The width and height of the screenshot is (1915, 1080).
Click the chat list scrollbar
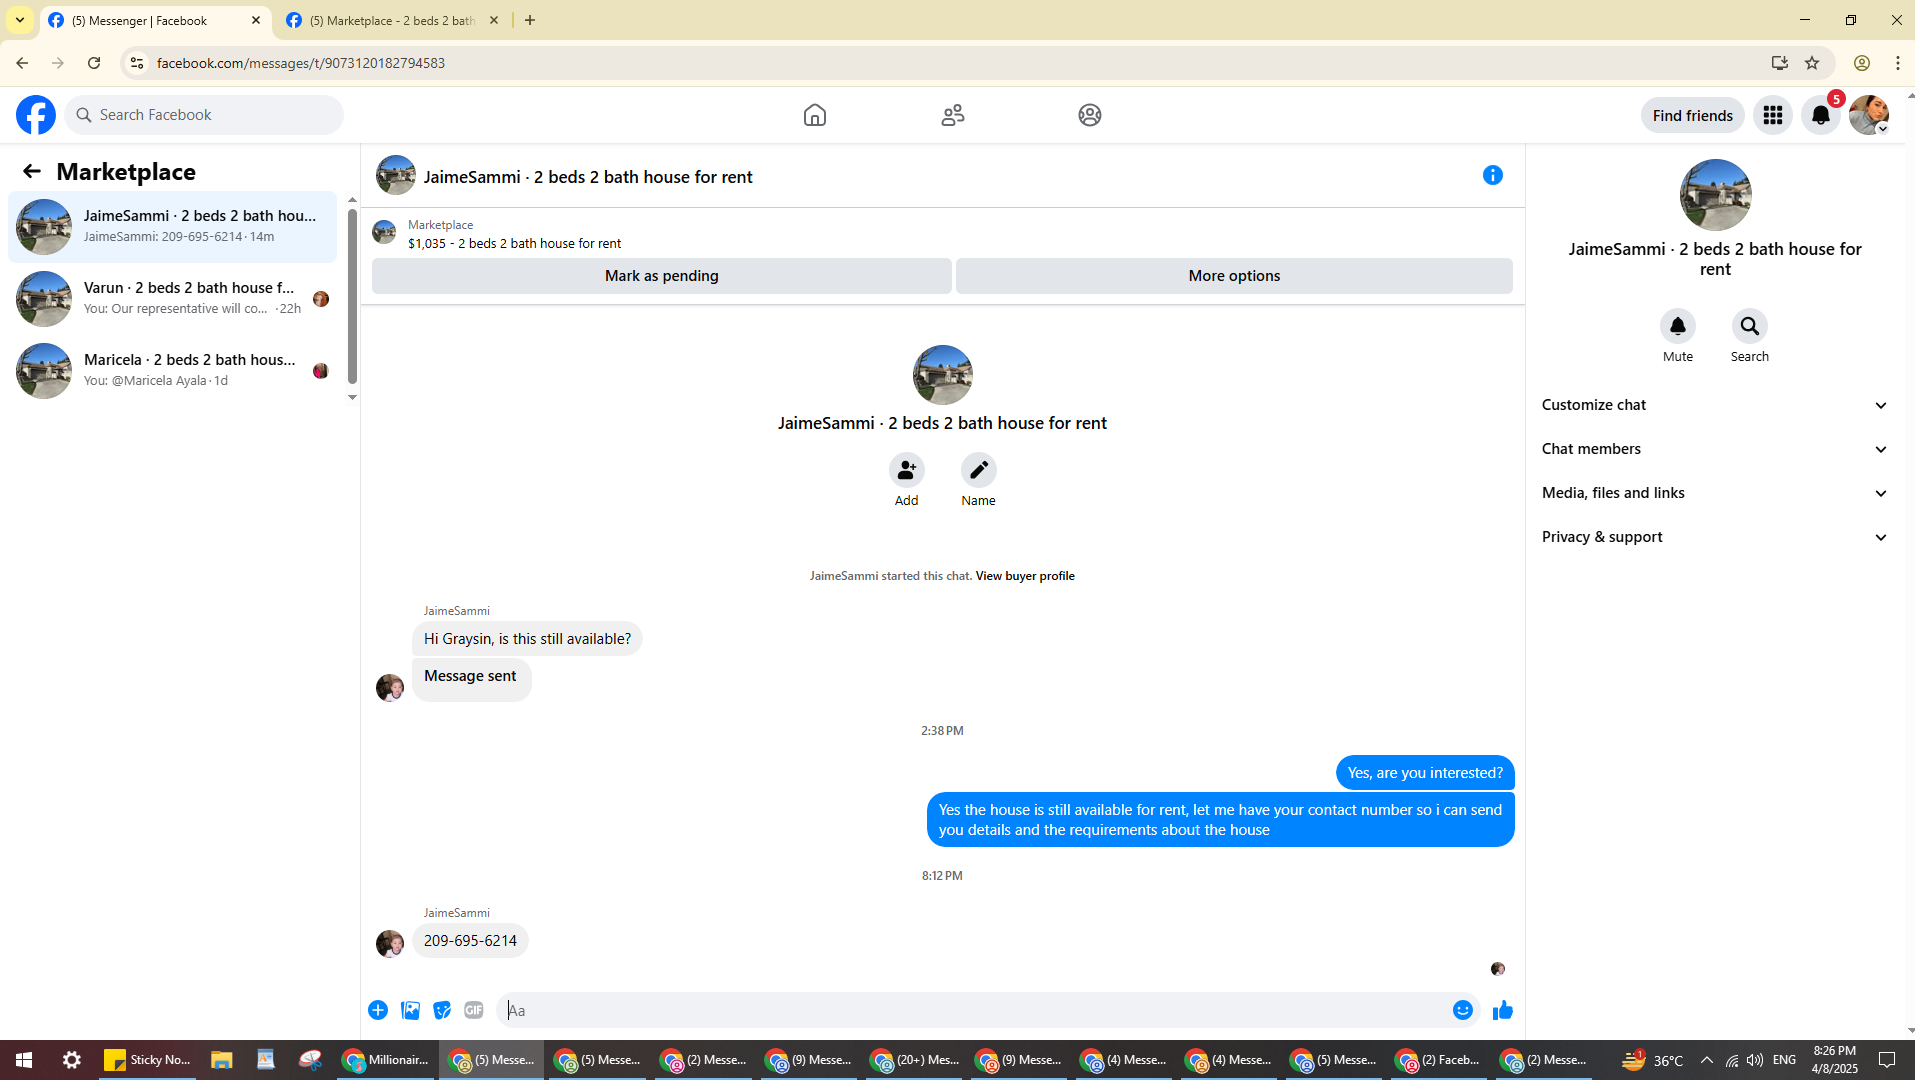352,295
